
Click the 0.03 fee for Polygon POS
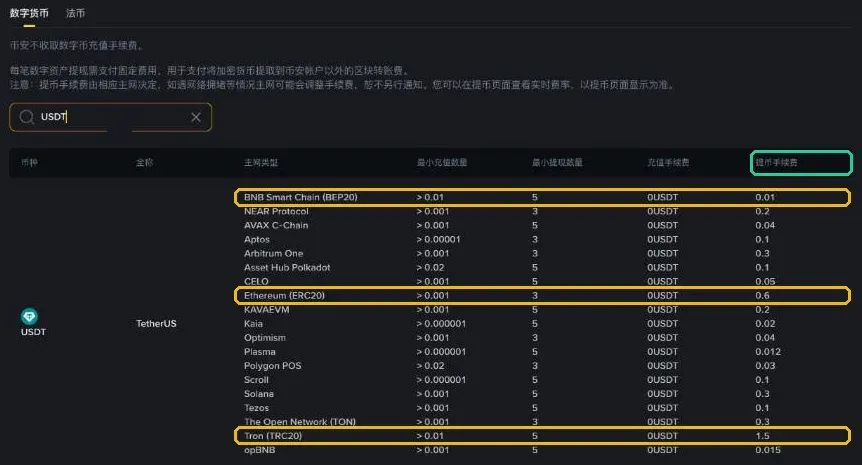coord(765,366)
